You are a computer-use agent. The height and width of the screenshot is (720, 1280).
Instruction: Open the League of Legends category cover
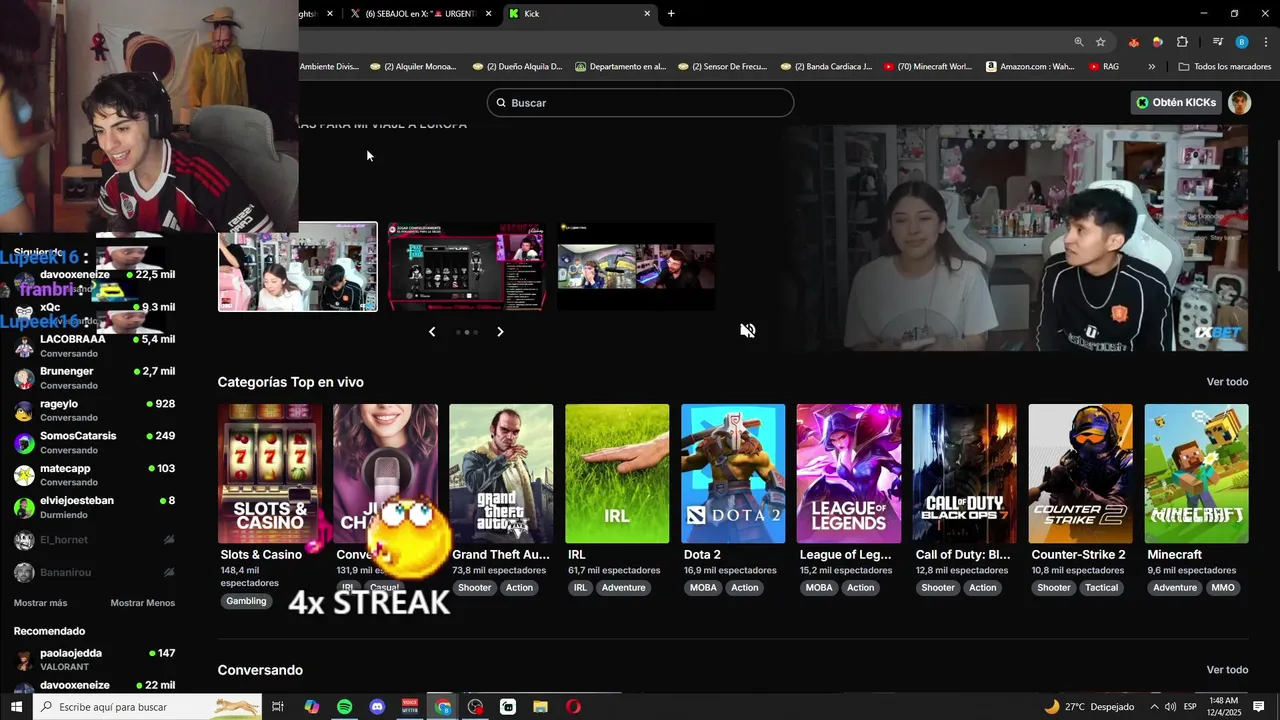(x=849, y=473)
